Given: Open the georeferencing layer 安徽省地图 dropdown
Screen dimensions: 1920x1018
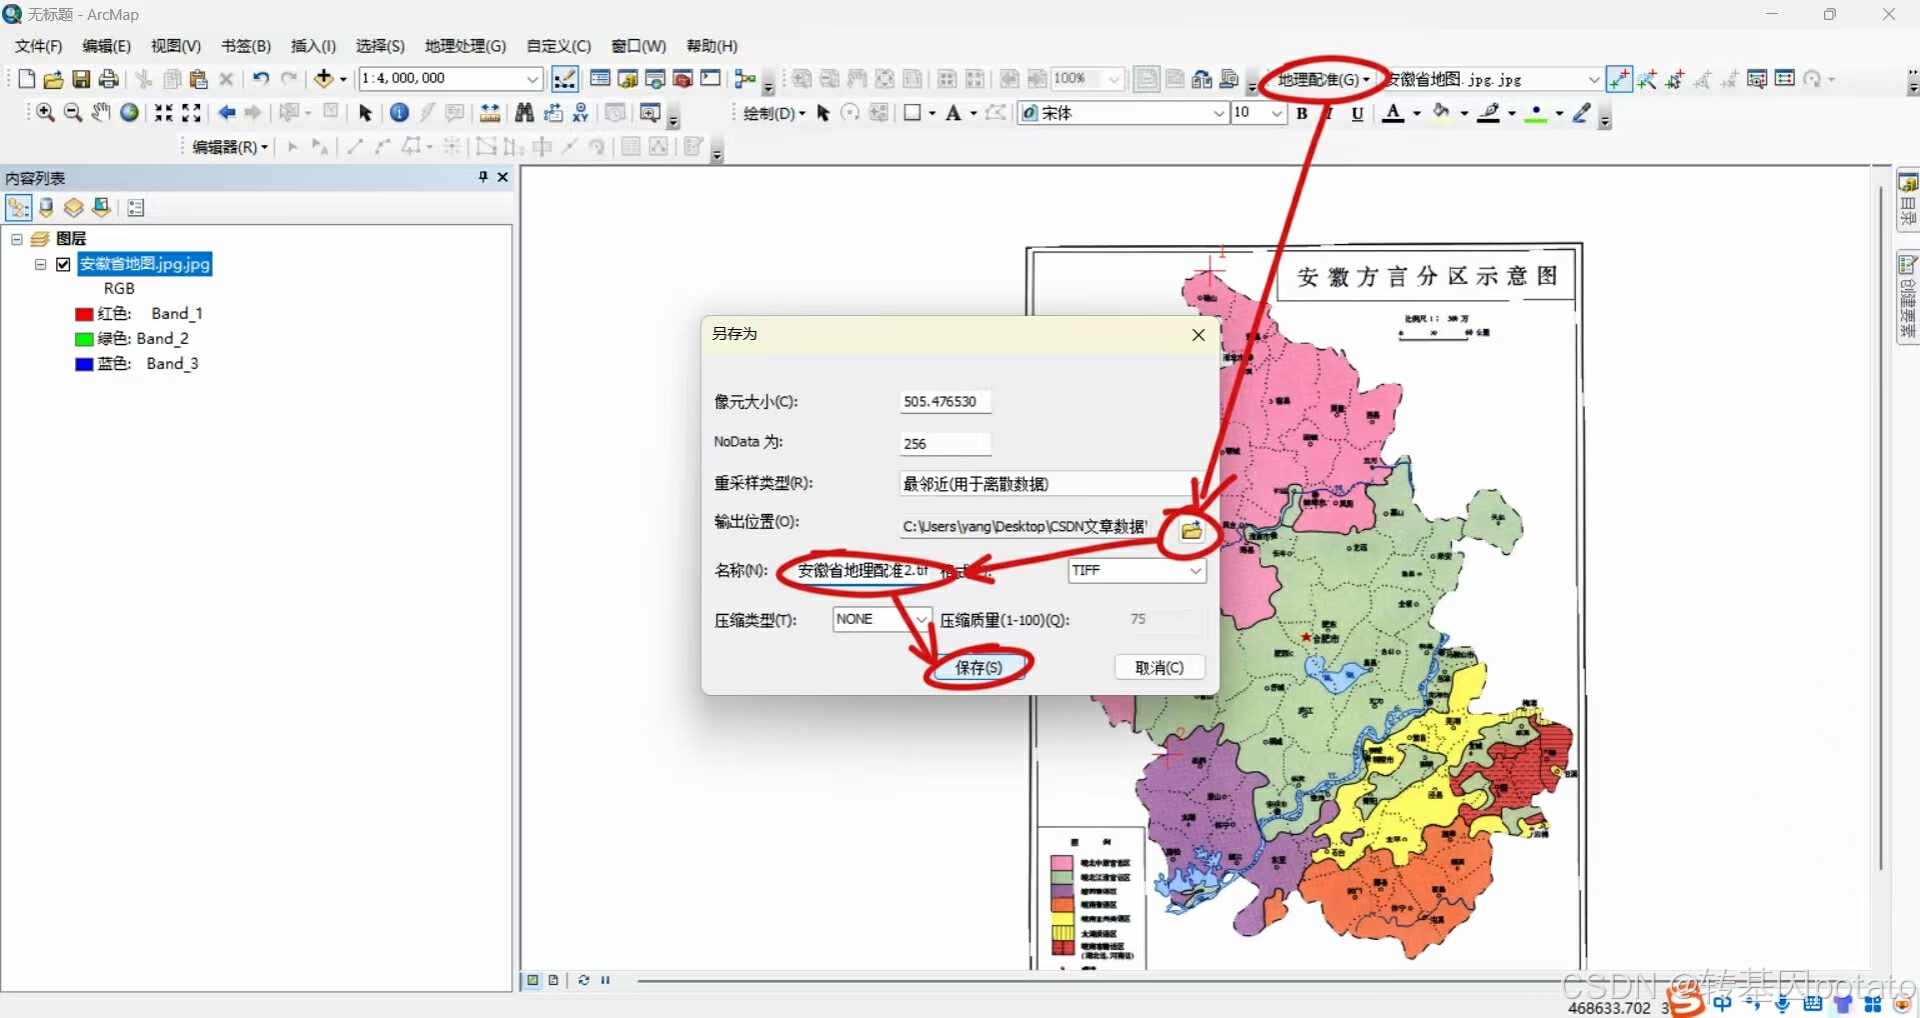Looking at the screenshot, I should coord(1594,79).
